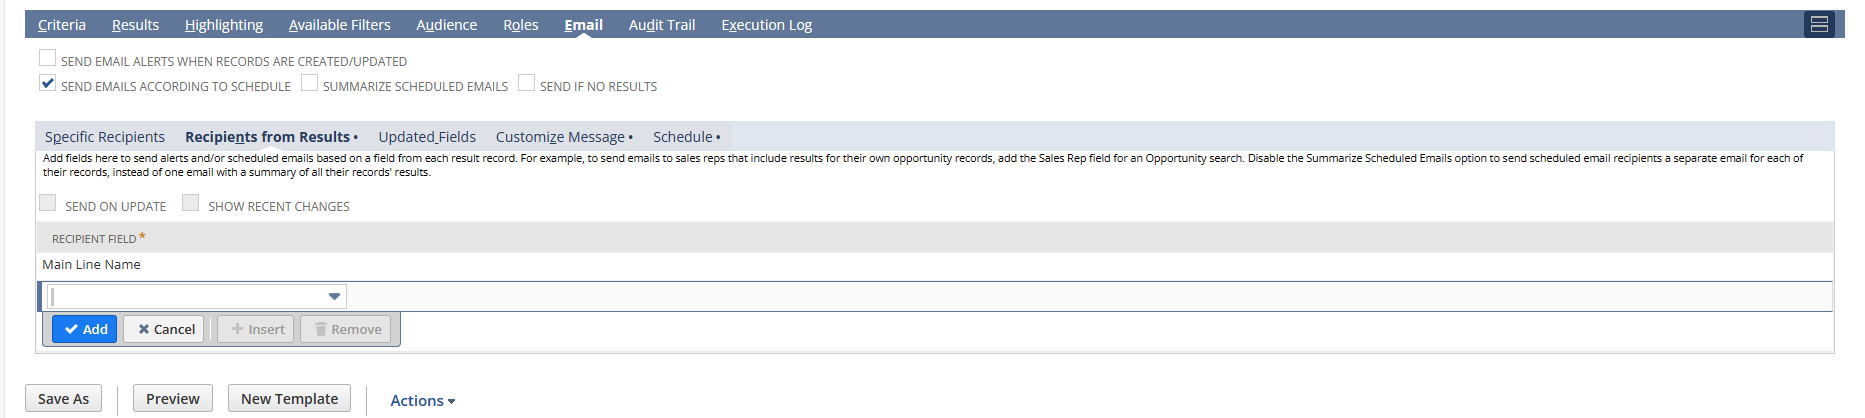The width and height of the screenshot is (1865, 418).
Task: Enable the Send On Update checkbox
Action: click(48, 203)
